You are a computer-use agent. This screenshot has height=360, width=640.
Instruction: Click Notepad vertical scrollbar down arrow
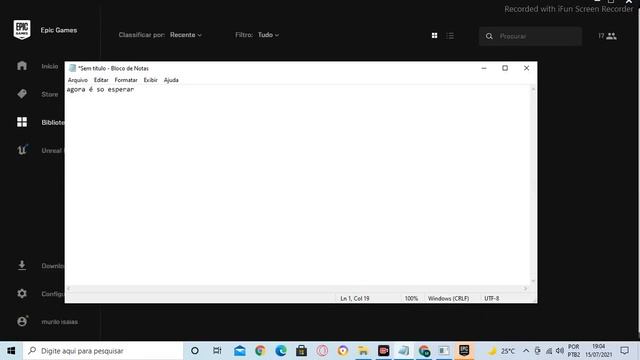[x=533, y=281]
